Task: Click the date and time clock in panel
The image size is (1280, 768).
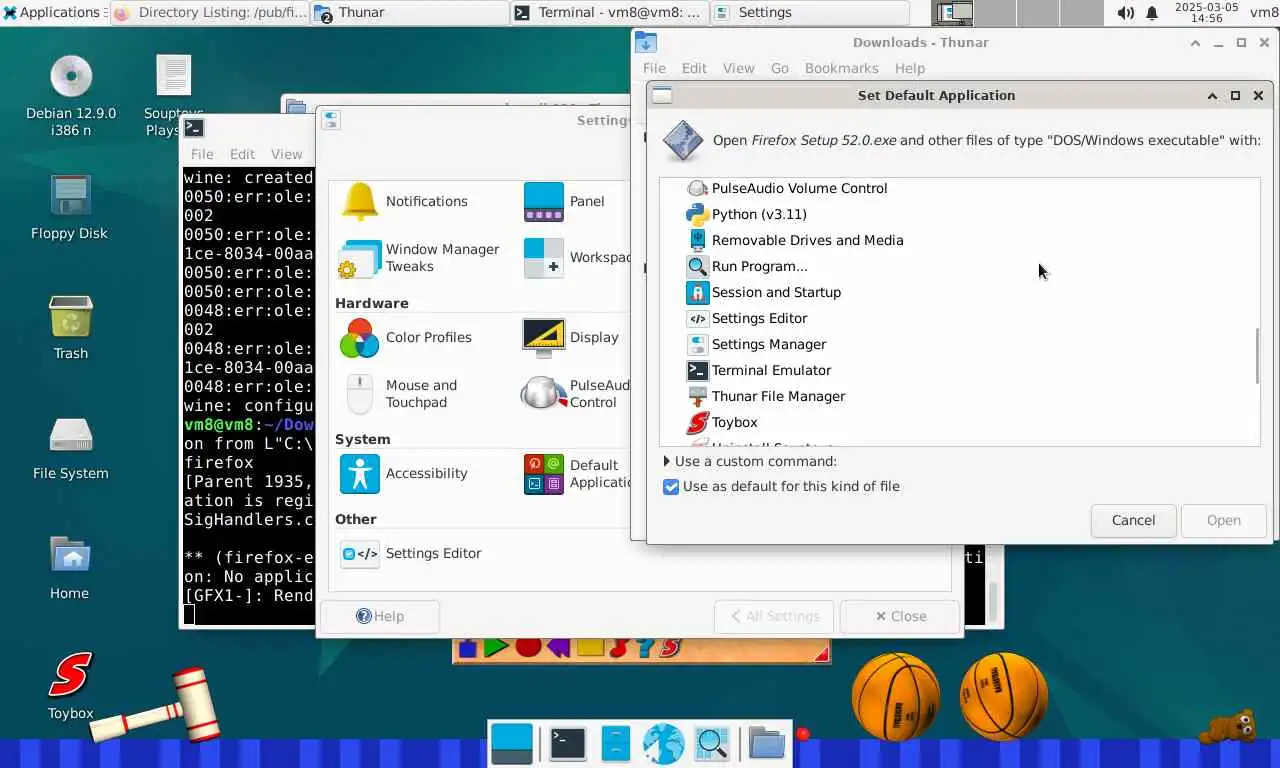Action: point(1206,13)
